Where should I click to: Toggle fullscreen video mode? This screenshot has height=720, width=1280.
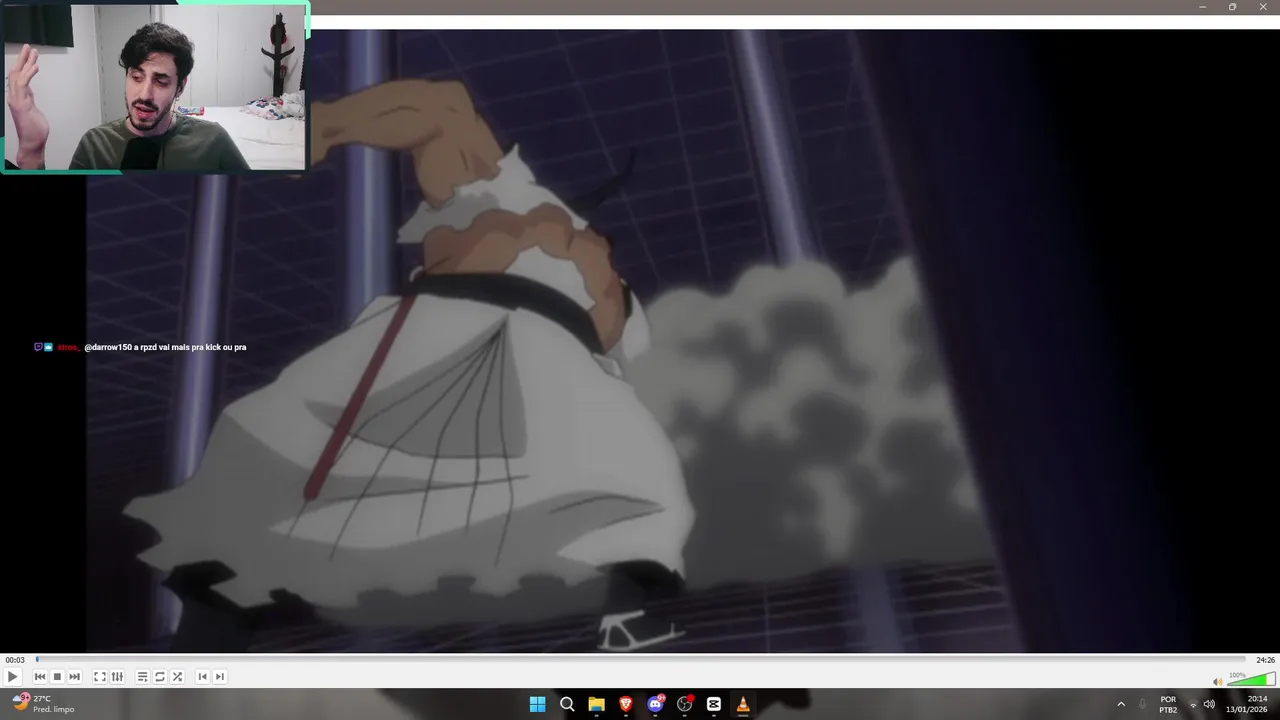[100, 677]
